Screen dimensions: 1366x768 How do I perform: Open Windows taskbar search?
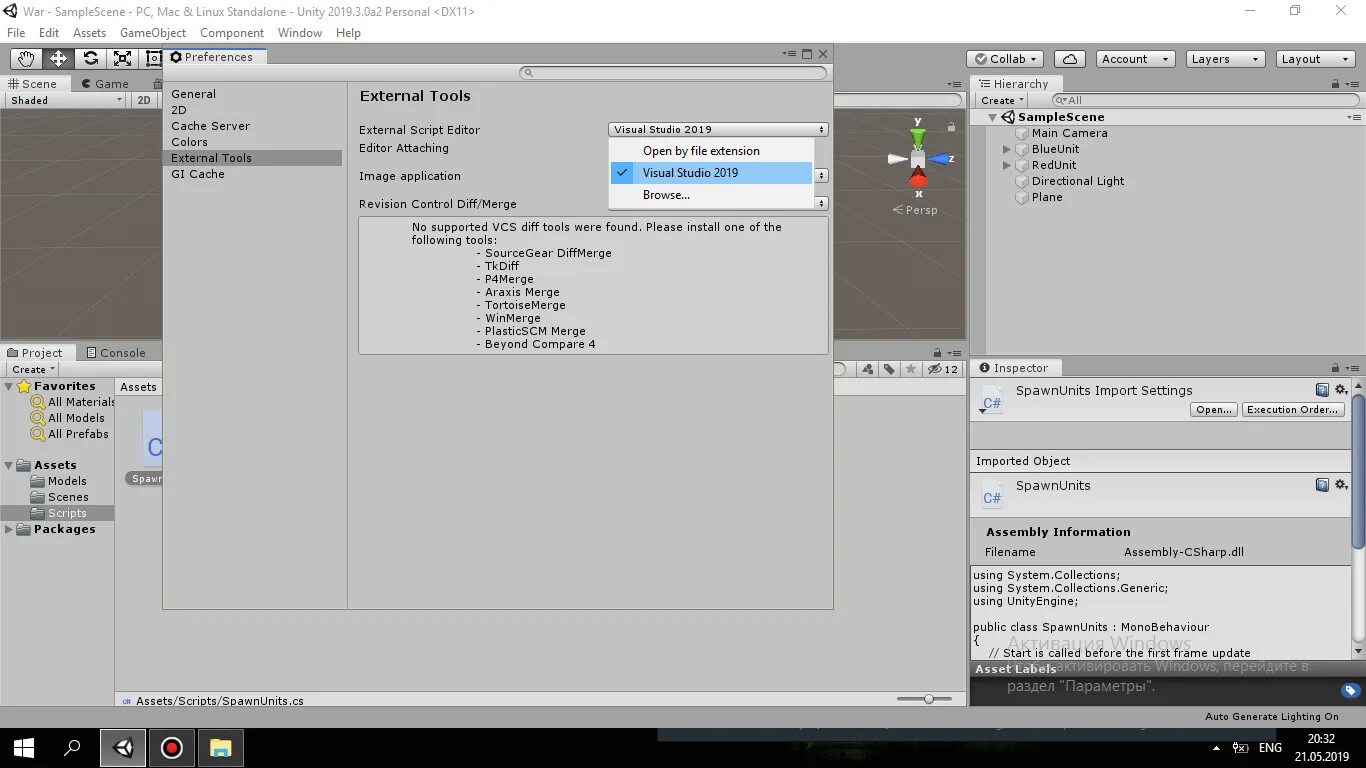tap(72, 747)
